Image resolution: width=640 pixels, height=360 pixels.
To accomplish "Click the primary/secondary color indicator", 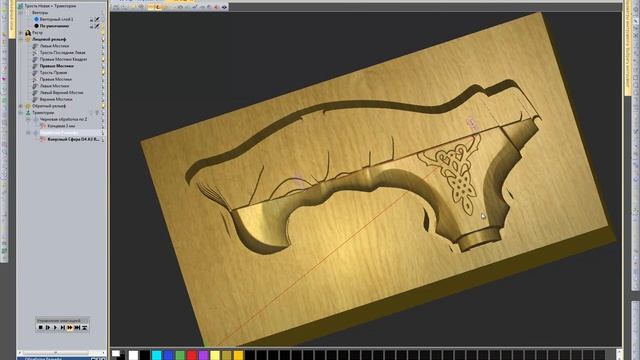I will pyautogui.click(x=119, y=355).
